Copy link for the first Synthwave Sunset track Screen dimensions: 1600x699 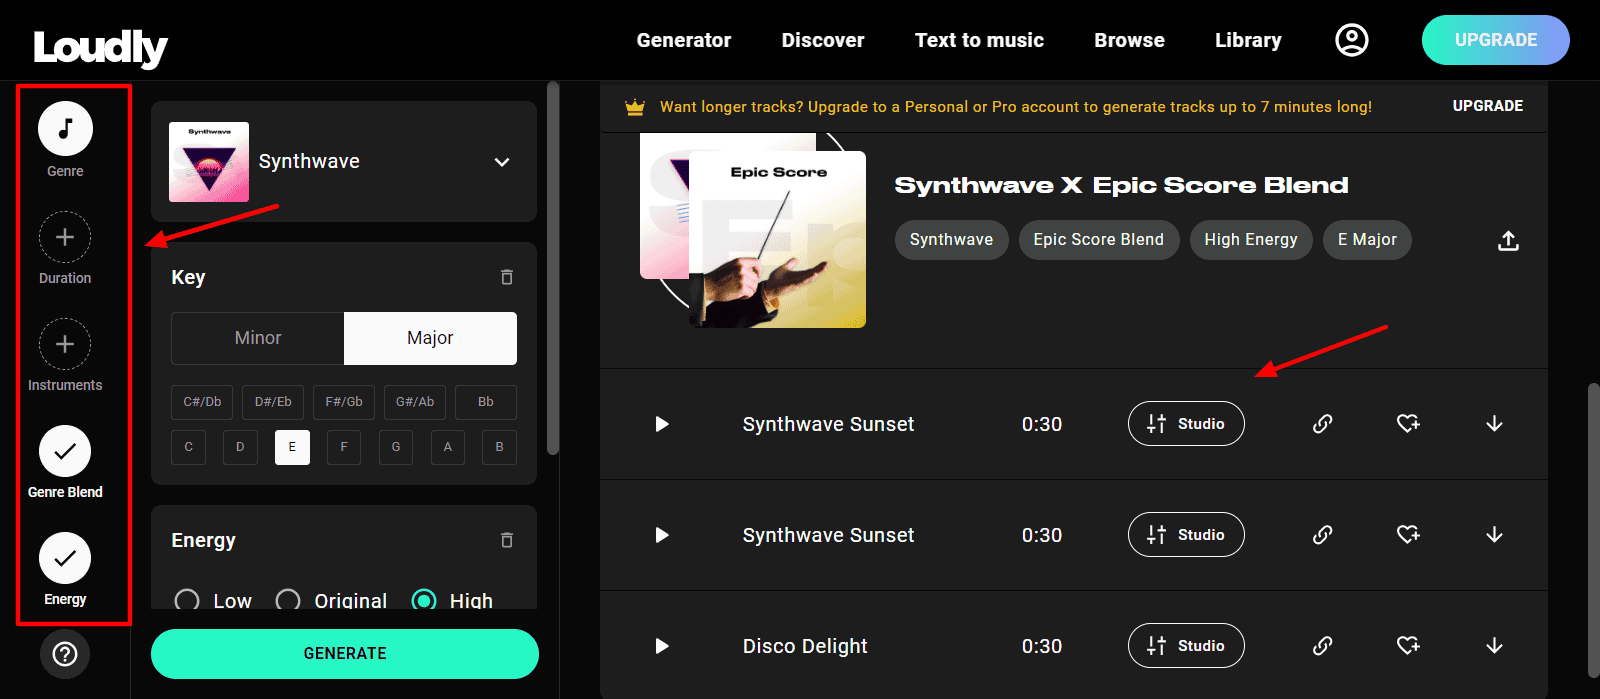click(1322, 424)
